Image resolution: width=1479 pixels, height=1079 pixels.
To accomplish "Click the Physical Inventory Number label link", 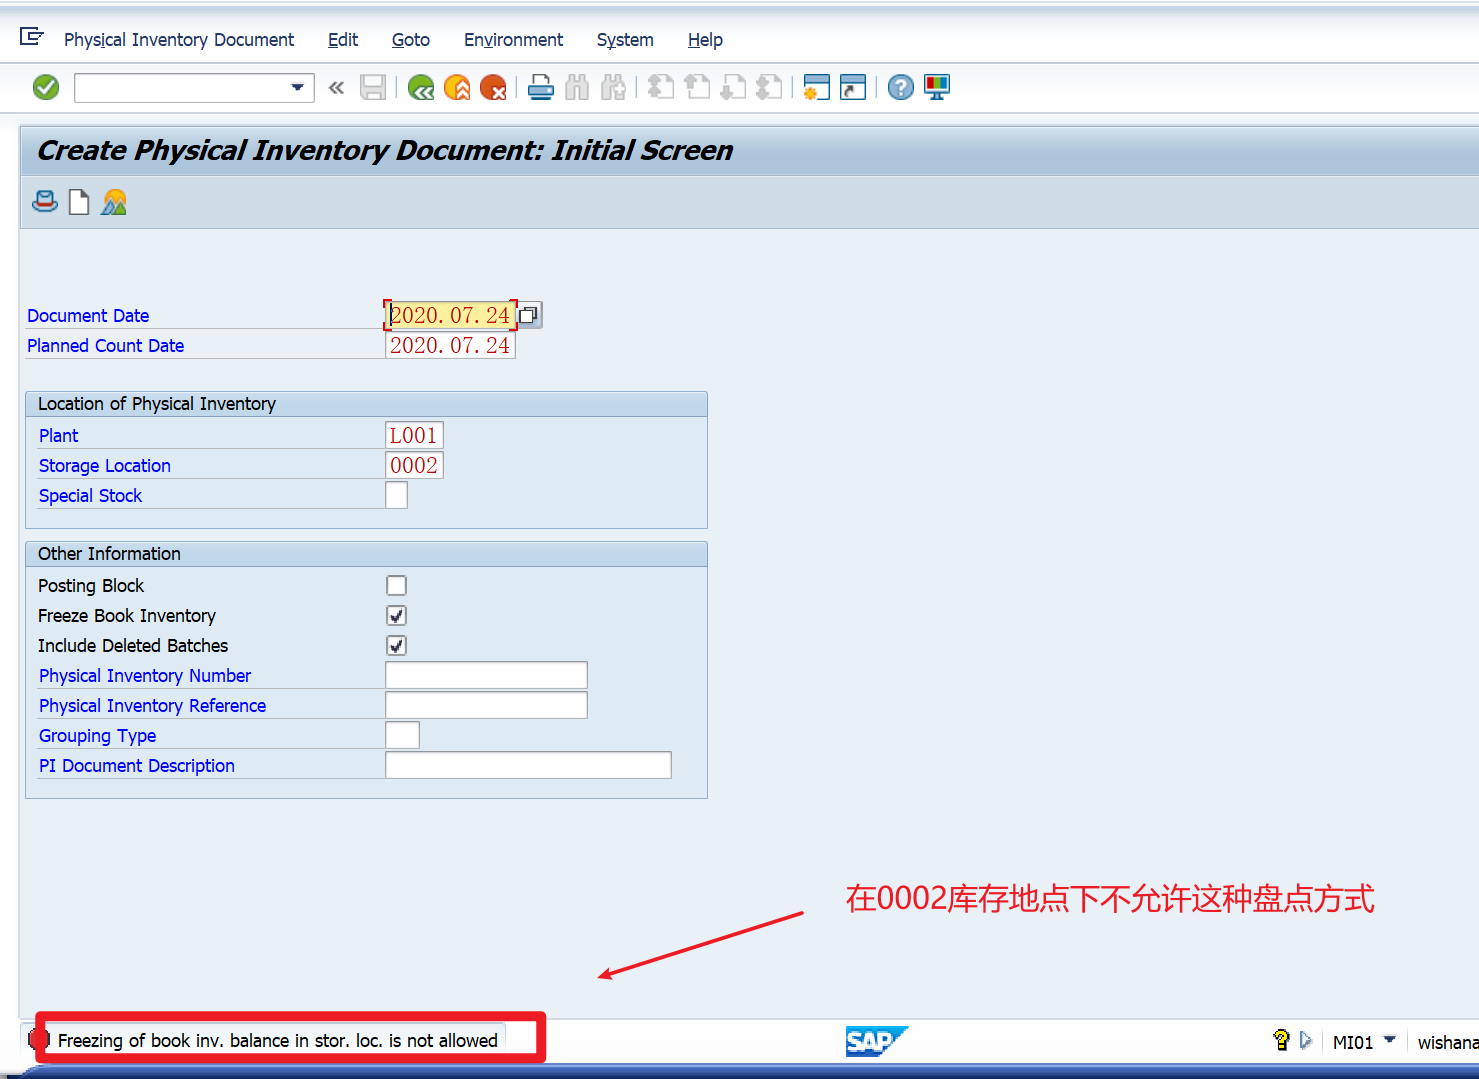I will (144, 675).
